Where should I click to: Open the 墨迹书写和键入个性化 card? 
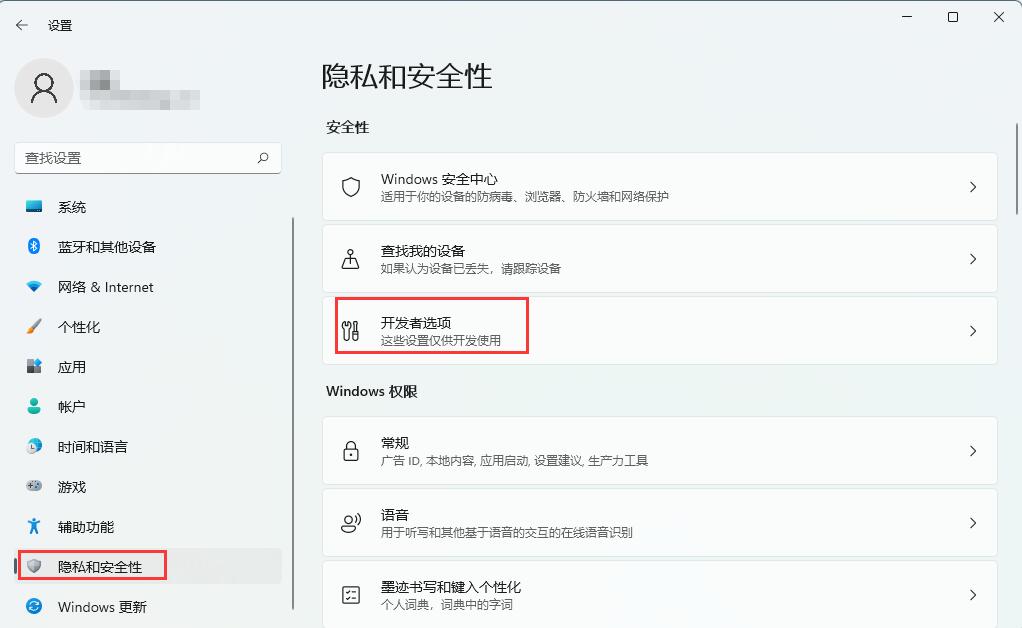(660, 595)
